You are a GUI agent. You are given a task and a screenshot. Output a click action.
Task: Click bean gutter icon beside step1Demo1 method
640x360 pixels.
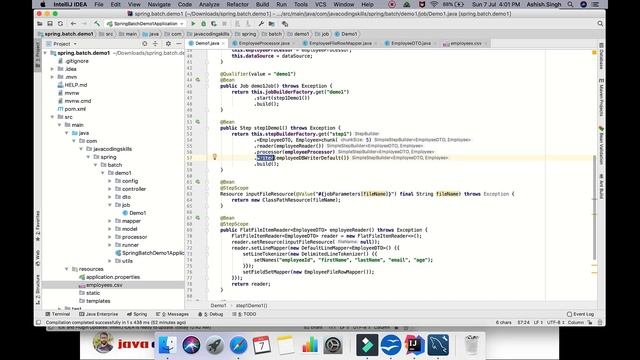point(198,122)
